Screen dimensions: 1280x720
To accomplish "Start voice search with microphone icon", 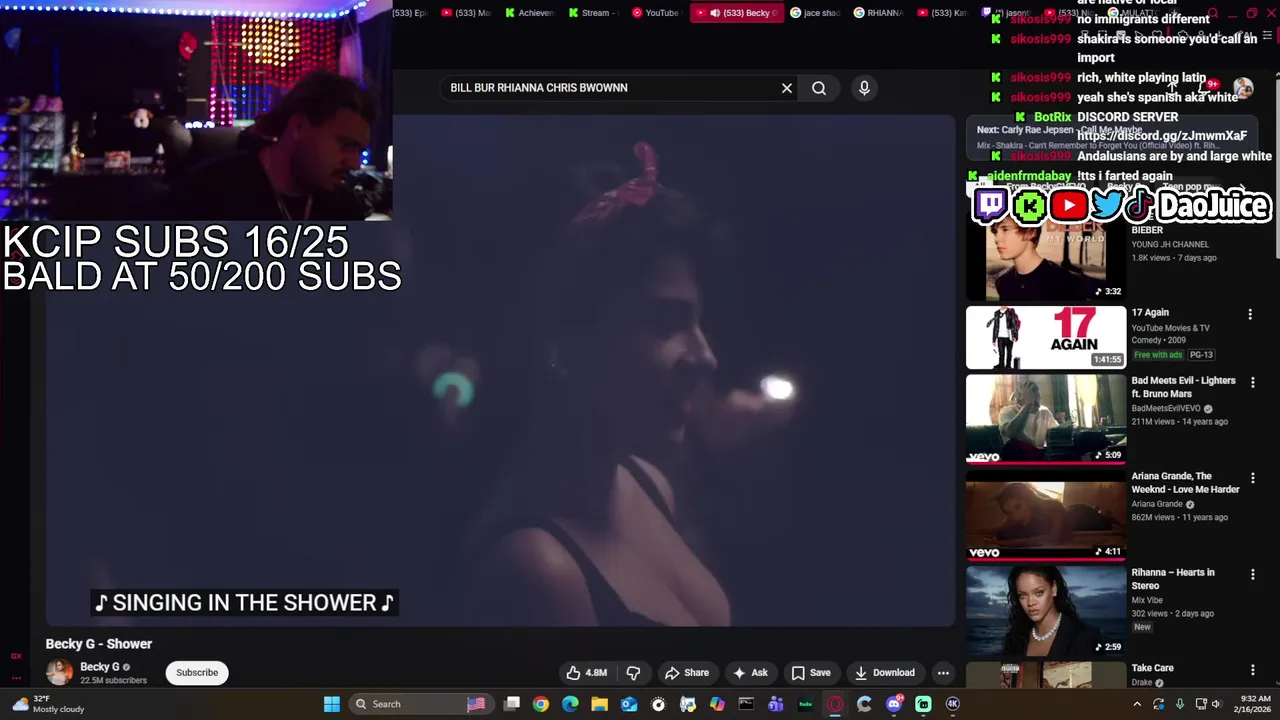I will pos(864,88).
